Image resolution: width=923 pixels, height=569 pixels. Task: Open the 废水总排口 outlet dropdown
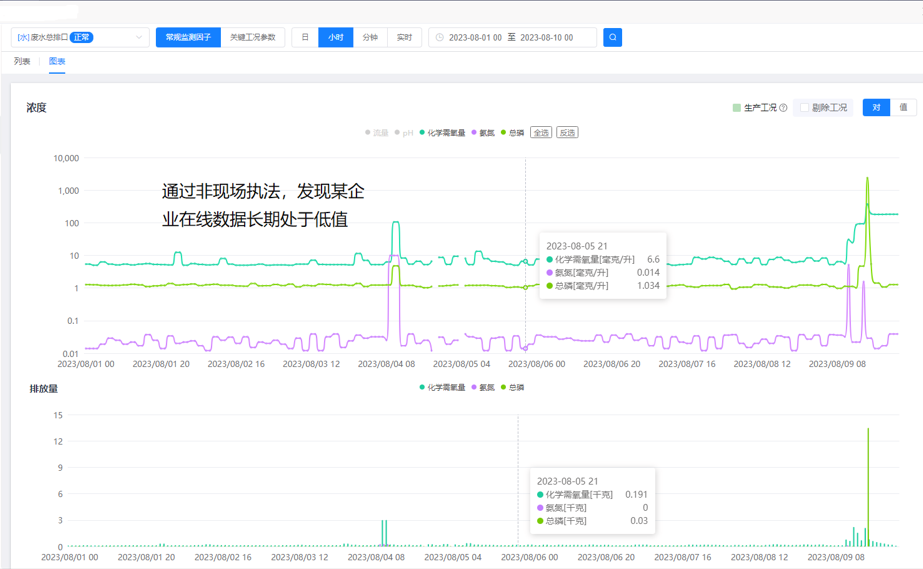click(x=80, y=37)
